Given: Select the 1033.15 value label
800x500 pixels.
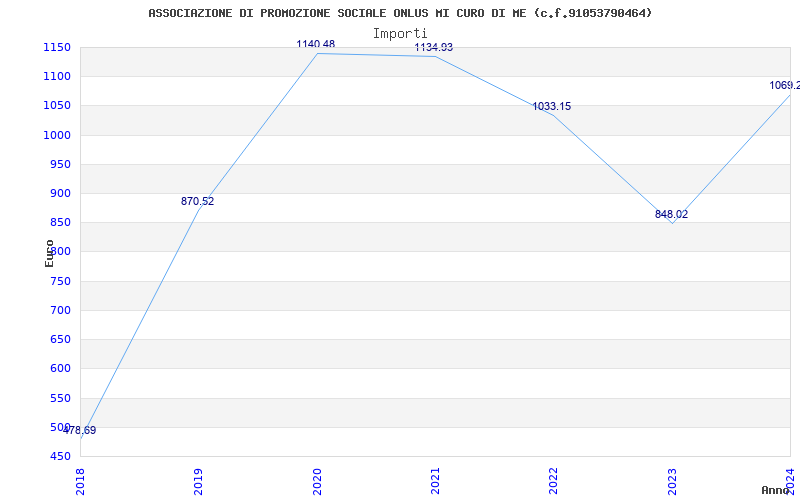Looking at the screenshot, I should (552, 107).
